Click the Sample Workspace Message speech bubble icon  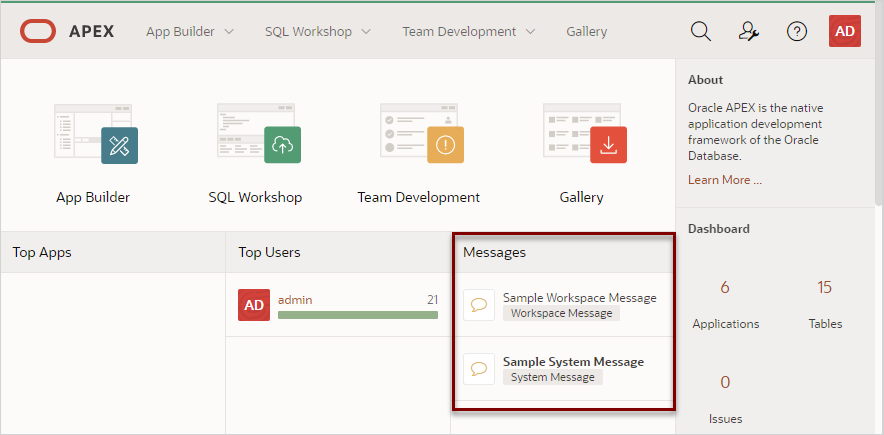pos(479,305)
